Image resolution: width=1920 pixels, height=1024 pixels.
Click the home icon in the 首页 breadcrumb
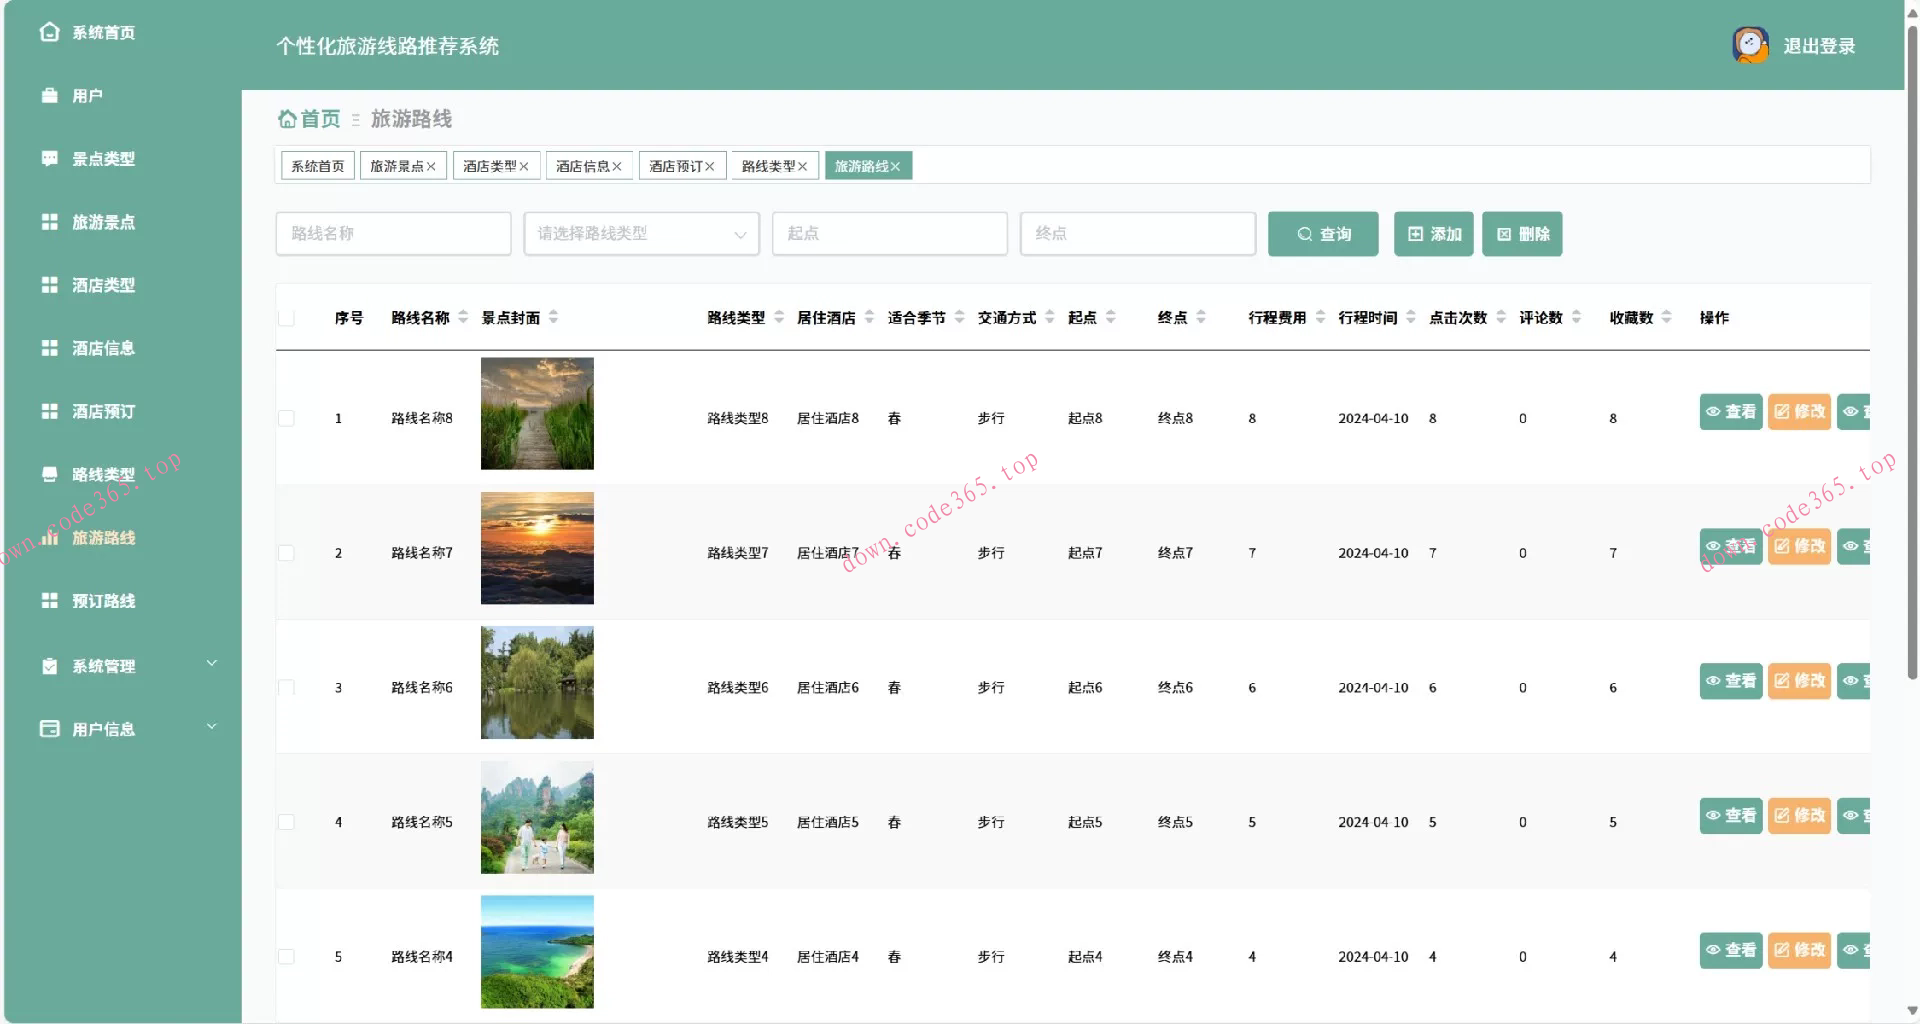(x=286, y=118)
